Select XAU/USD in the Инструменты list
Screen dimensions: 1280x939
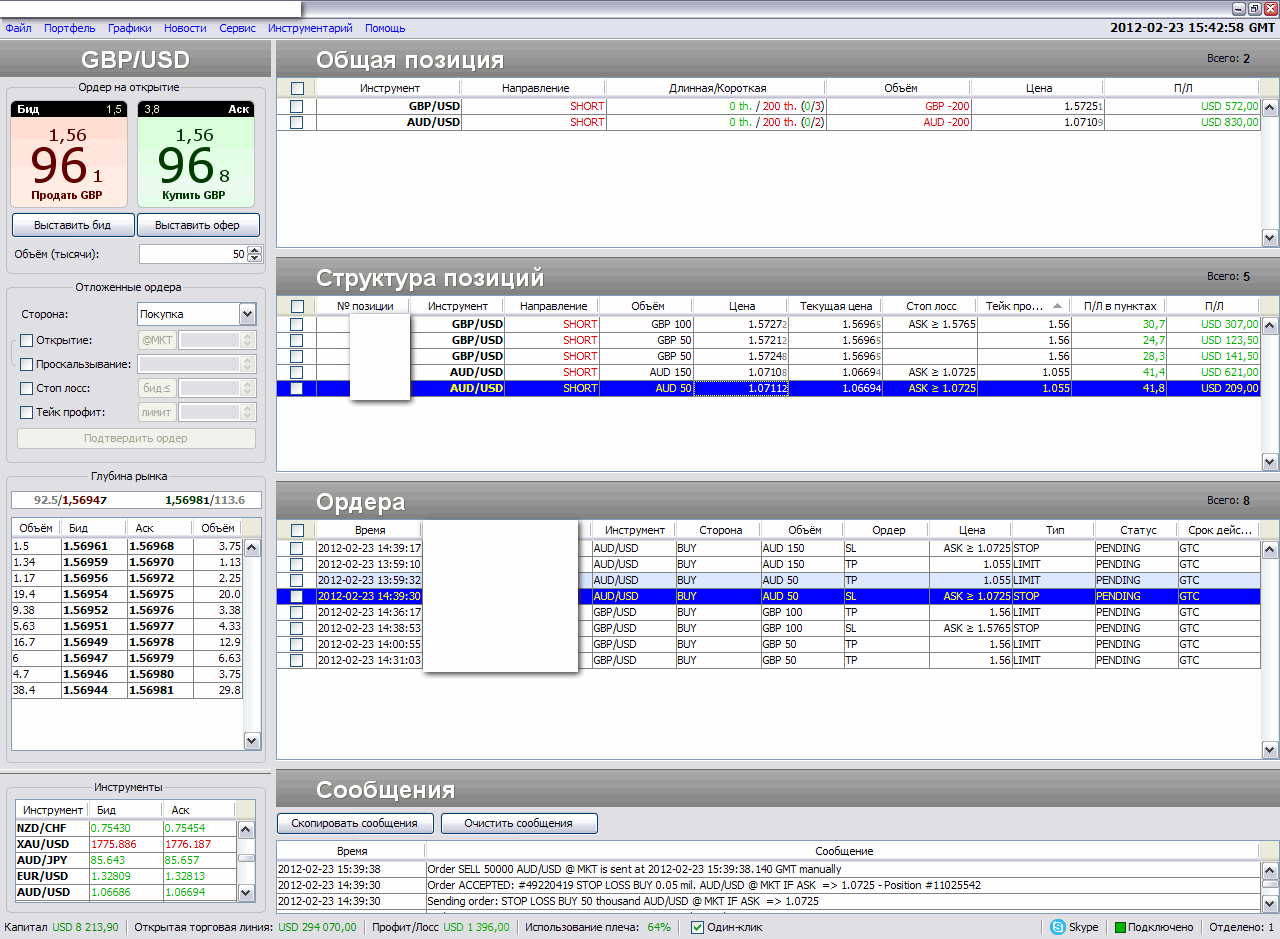125,844
